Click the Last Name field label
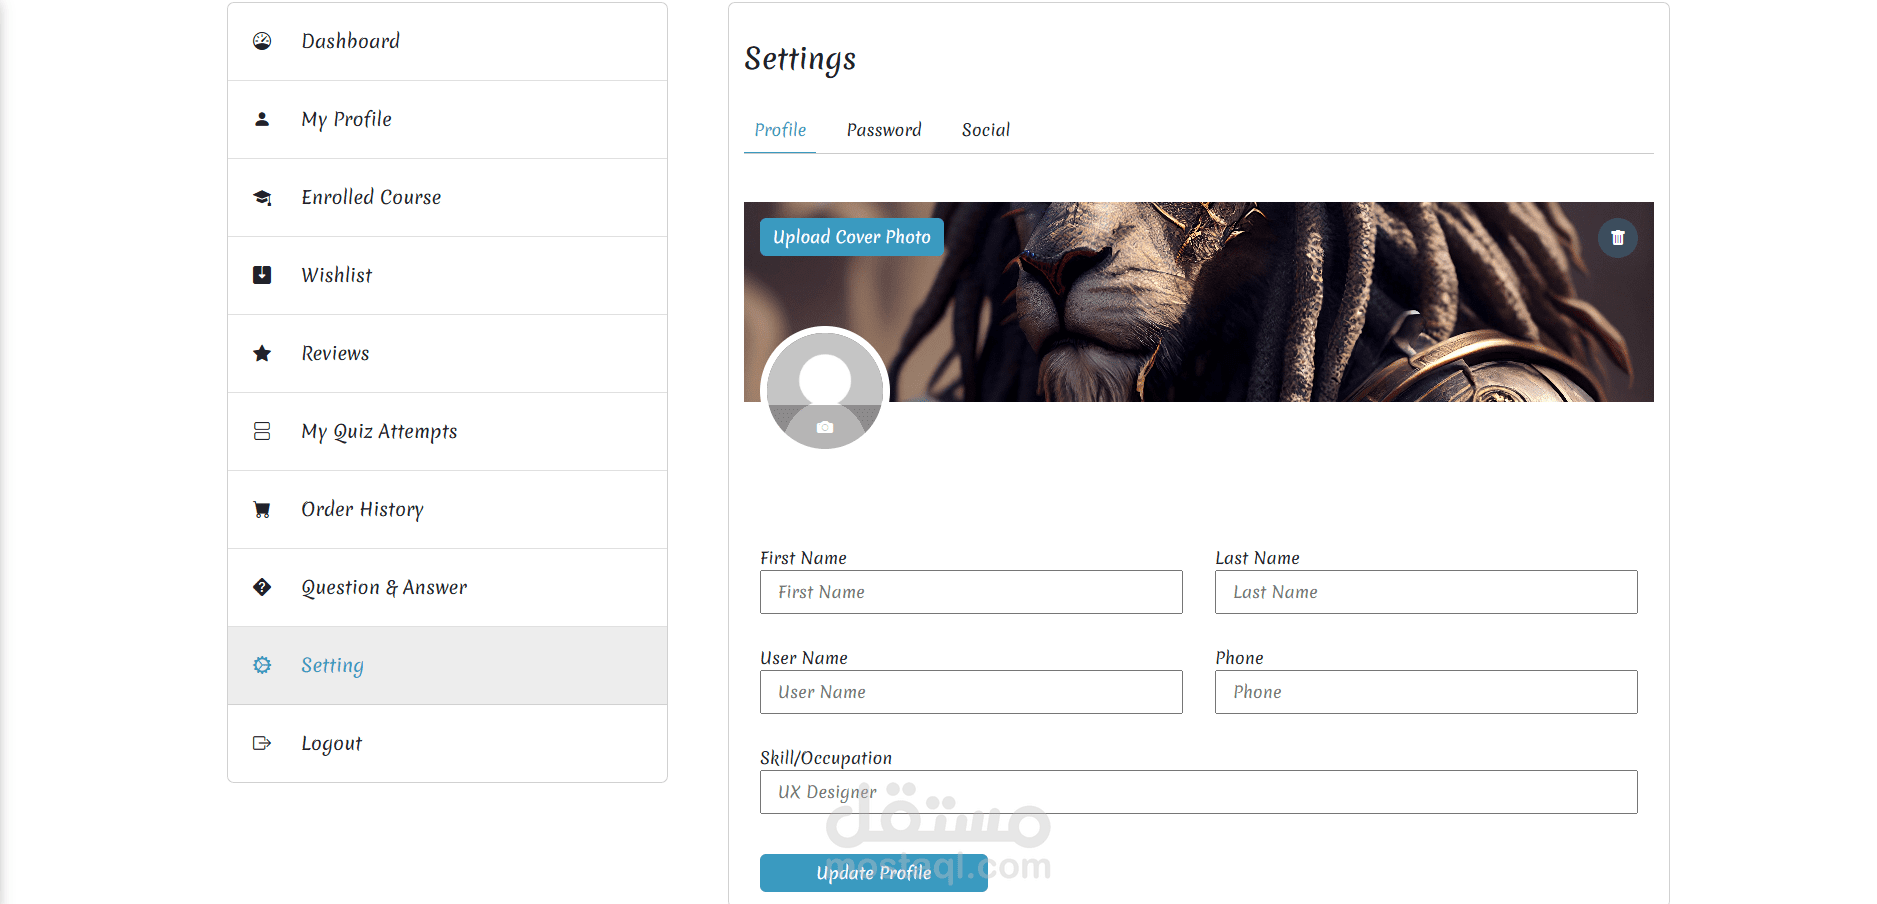 pos(1257,558)
